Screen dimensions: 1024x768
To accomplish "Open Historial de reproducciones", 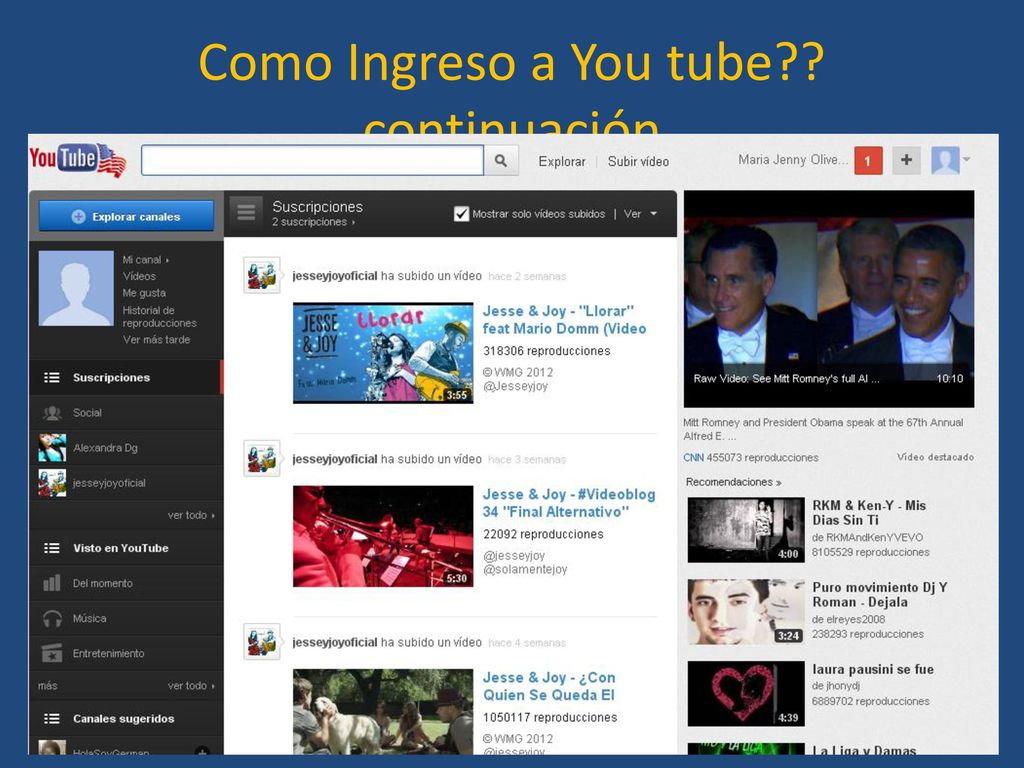I will click(x=159, y=317).
